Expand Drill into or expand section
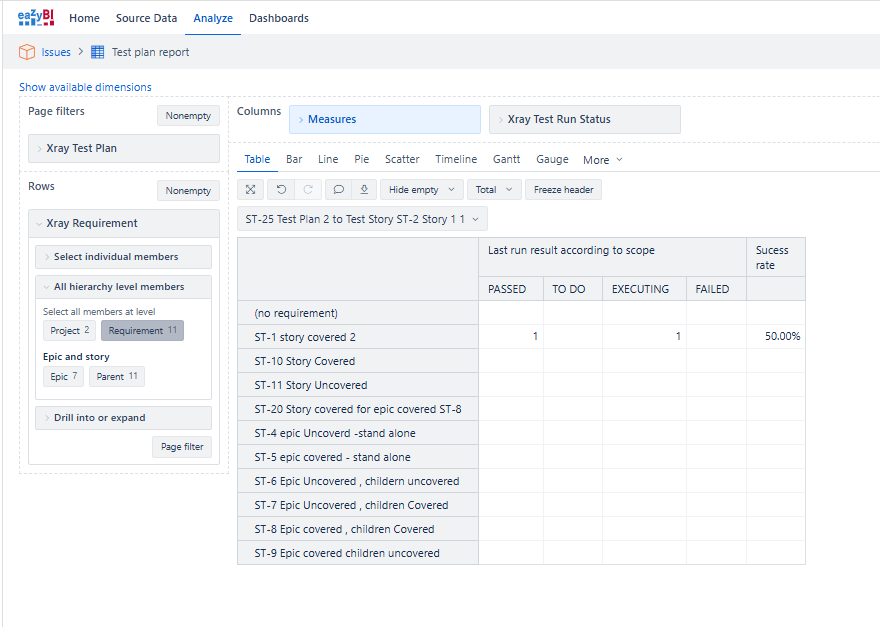880x627 pixels. [123, 418]
